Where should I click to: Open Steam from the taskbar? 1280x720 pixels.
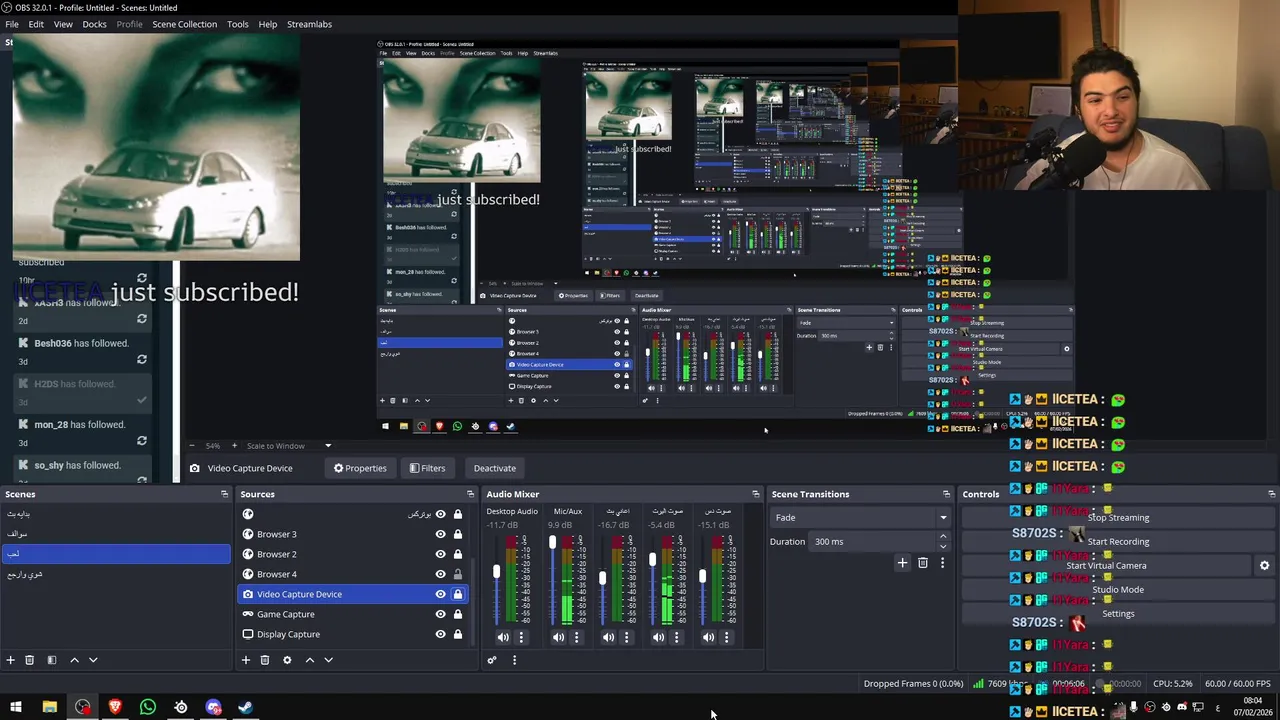pos(246,707)
